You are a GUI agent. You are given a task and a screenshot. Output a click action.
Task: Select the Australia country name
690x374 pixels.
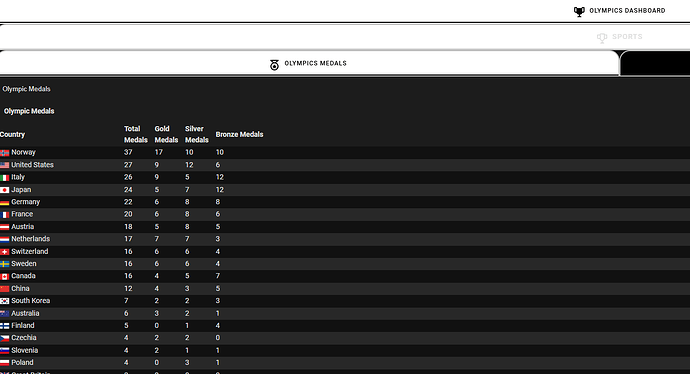(26, 313)
